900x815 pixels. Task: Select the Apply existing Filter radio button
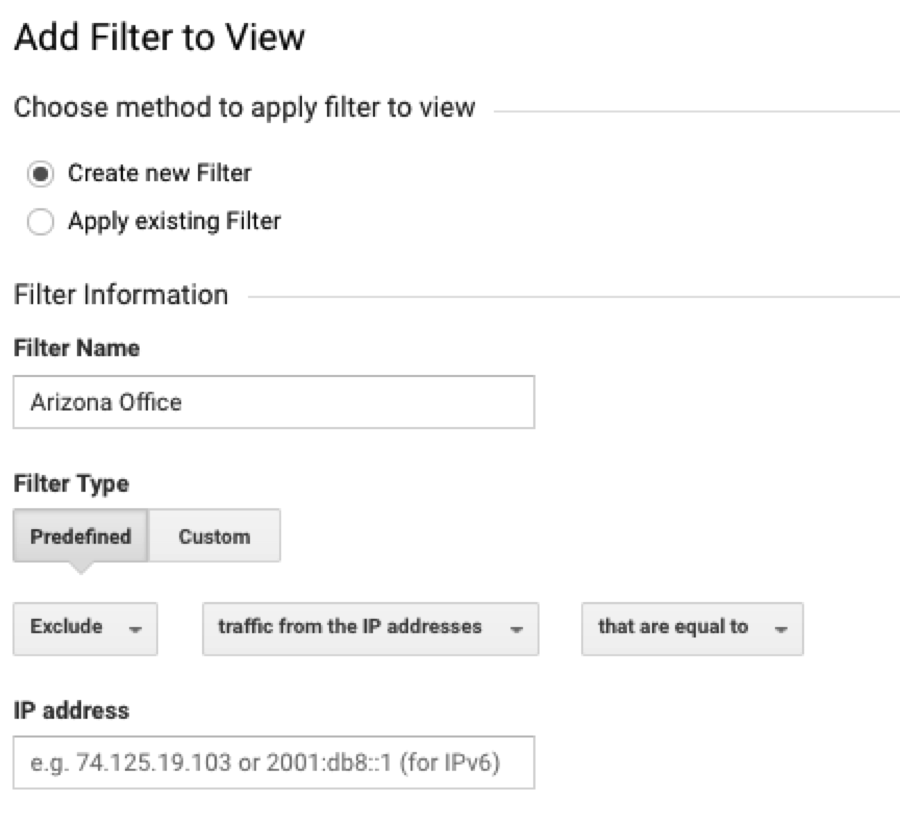42,223
